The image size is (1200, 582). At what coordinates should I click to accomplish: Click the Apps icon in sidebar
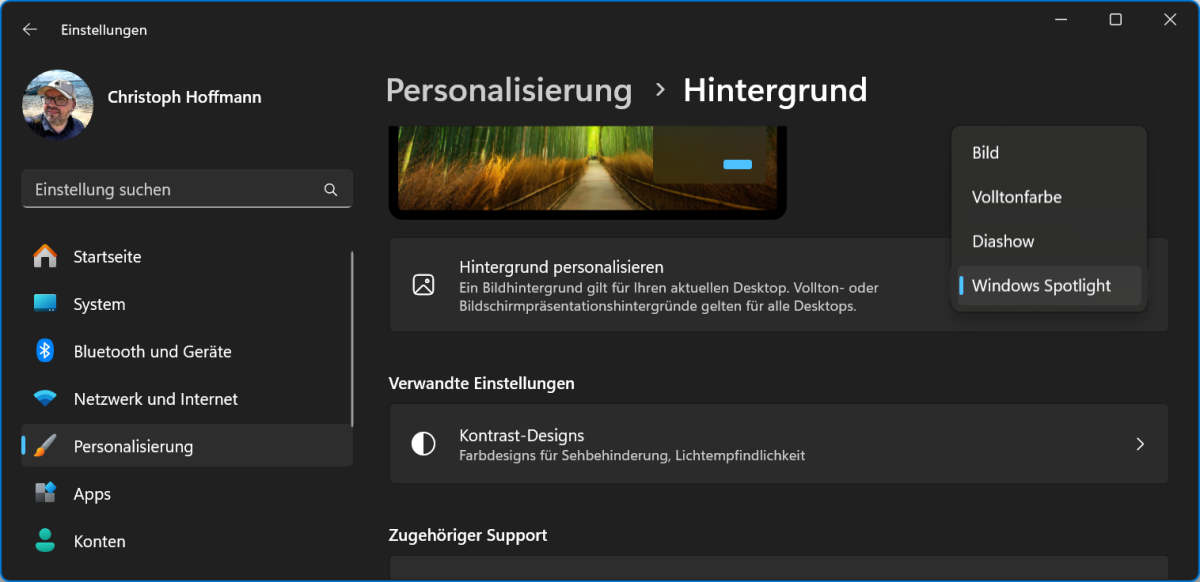coord(45,494)
